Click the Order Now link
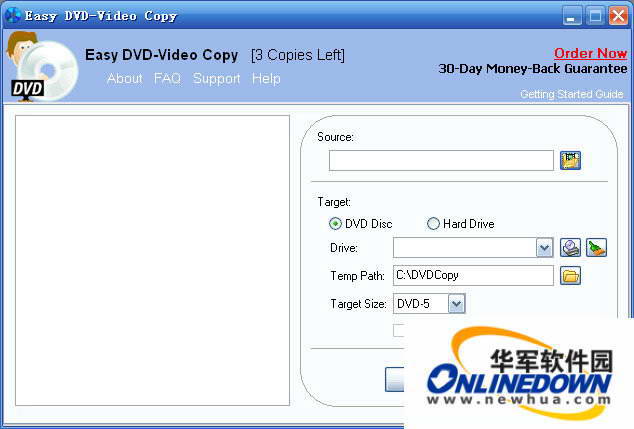Image resolution: width=634 pixels, height=429 pixels. point(590,53)
